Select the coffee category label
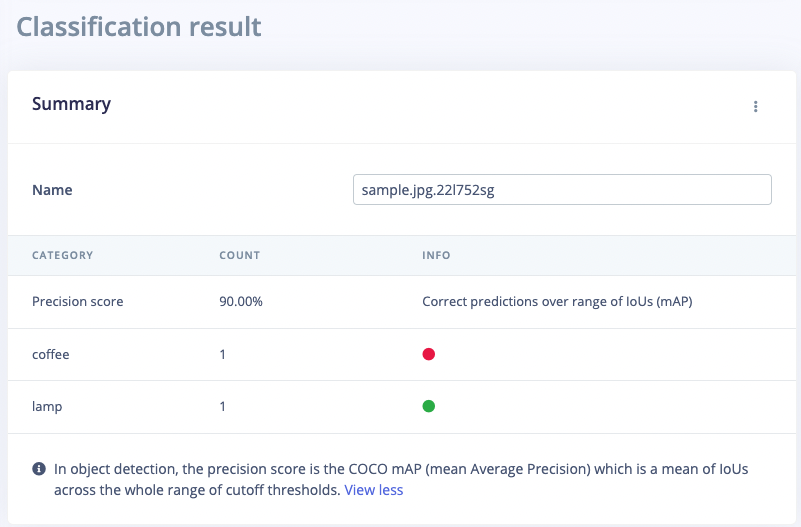Viewport: 801px width, 527px height. [x=51, y=354]
